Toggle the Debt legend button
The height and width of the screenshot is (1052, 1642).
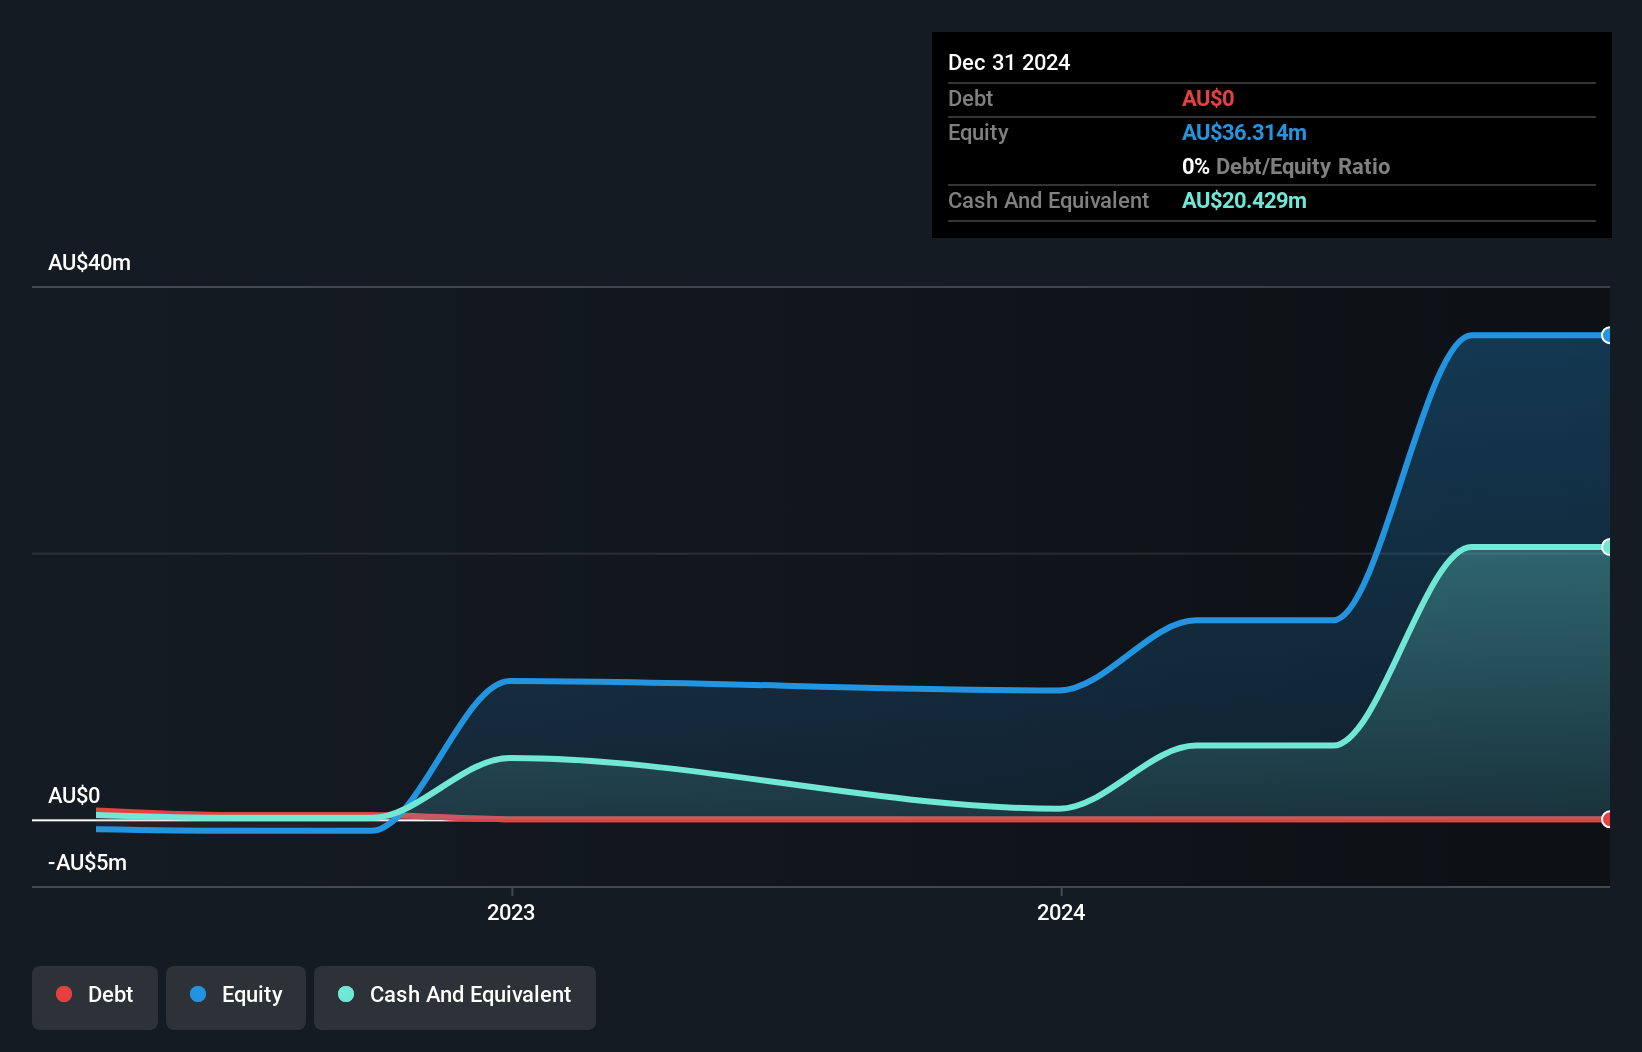click(x=95, y=997)
